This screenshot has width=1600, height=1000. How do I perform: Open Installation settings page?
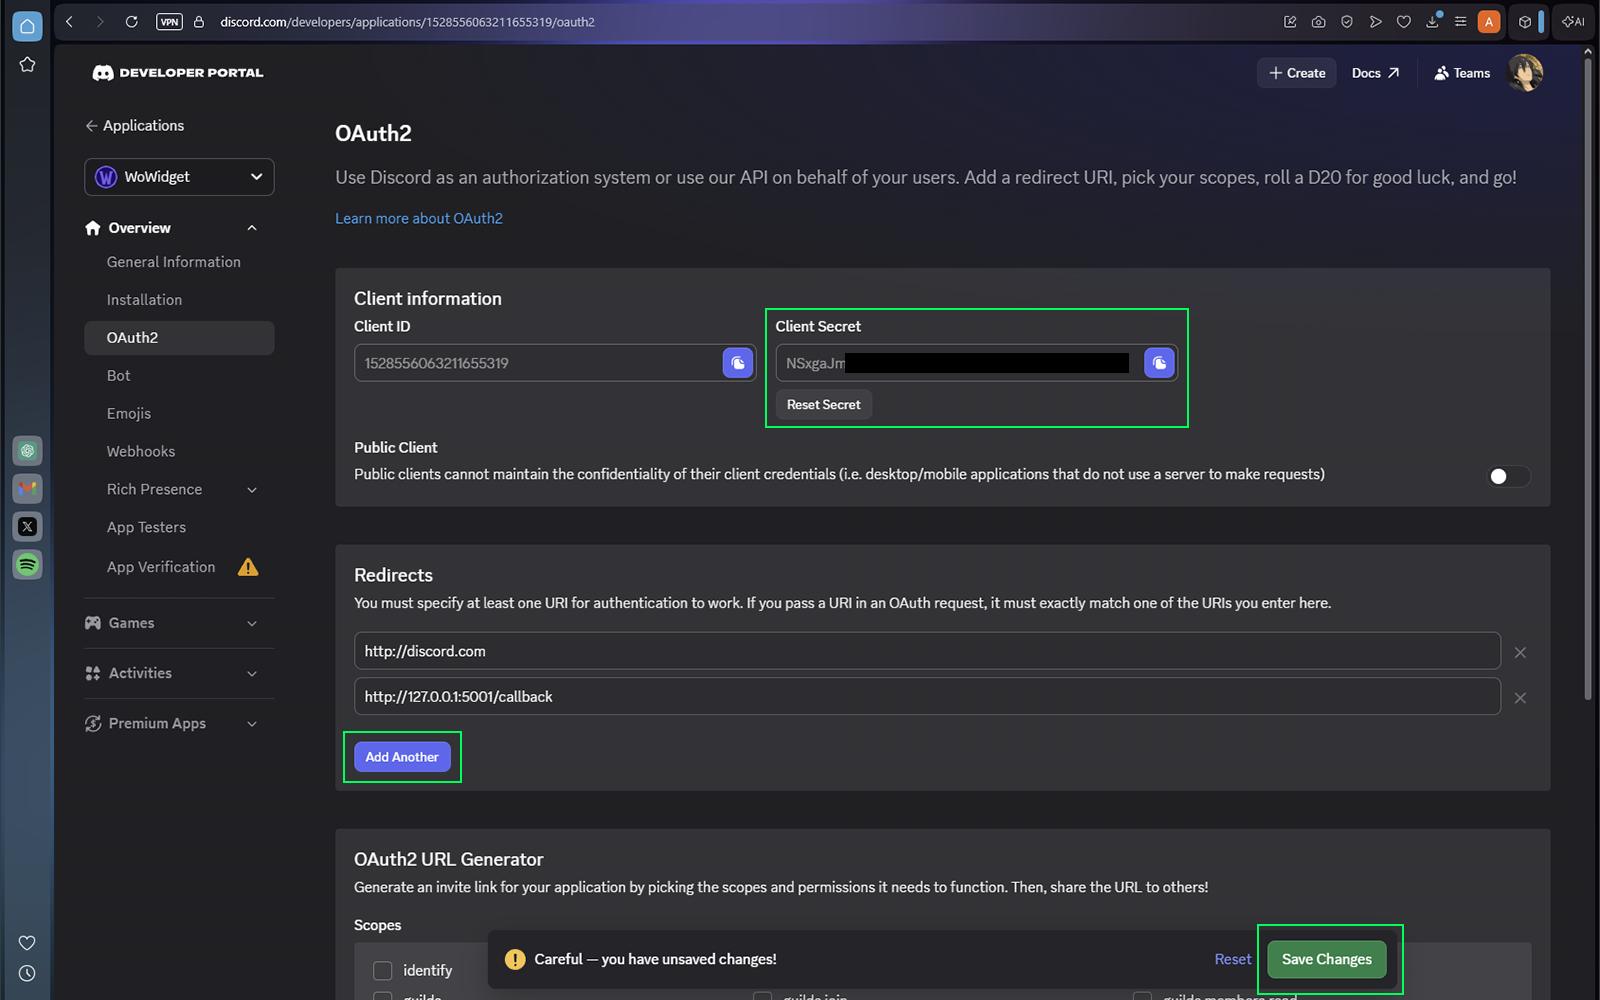coord(145,300)
